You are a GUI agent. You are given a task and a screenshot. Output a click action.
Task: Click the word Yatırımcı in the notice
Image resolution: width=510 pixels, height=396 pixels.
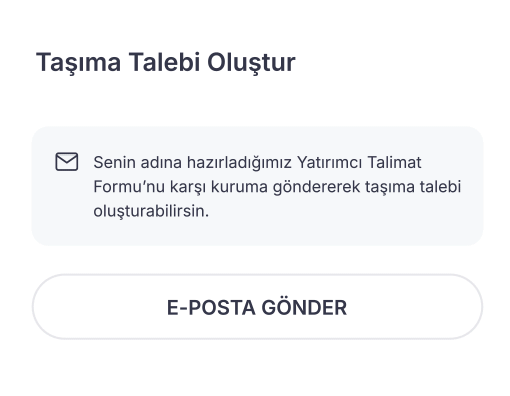coord(330,163)
